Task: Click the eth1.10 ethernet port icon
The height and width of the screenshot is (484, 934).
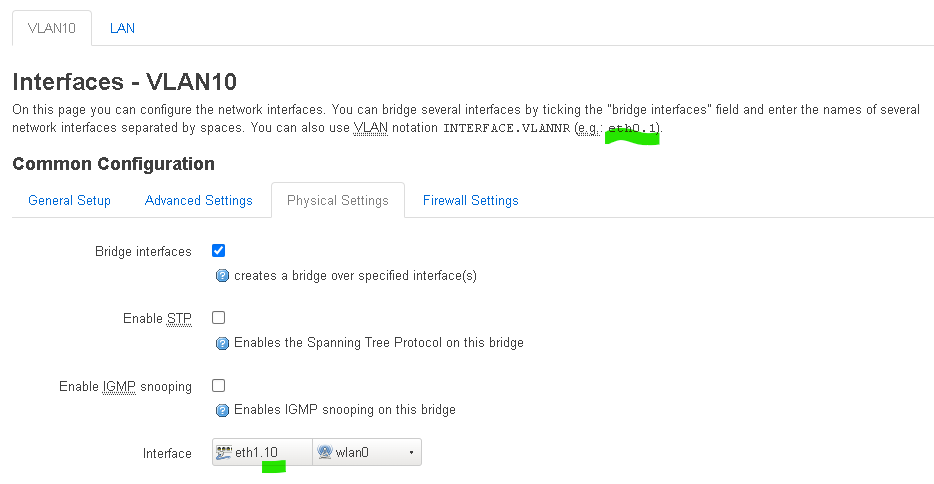Action: pyautogui.click(x=224, y=452)
